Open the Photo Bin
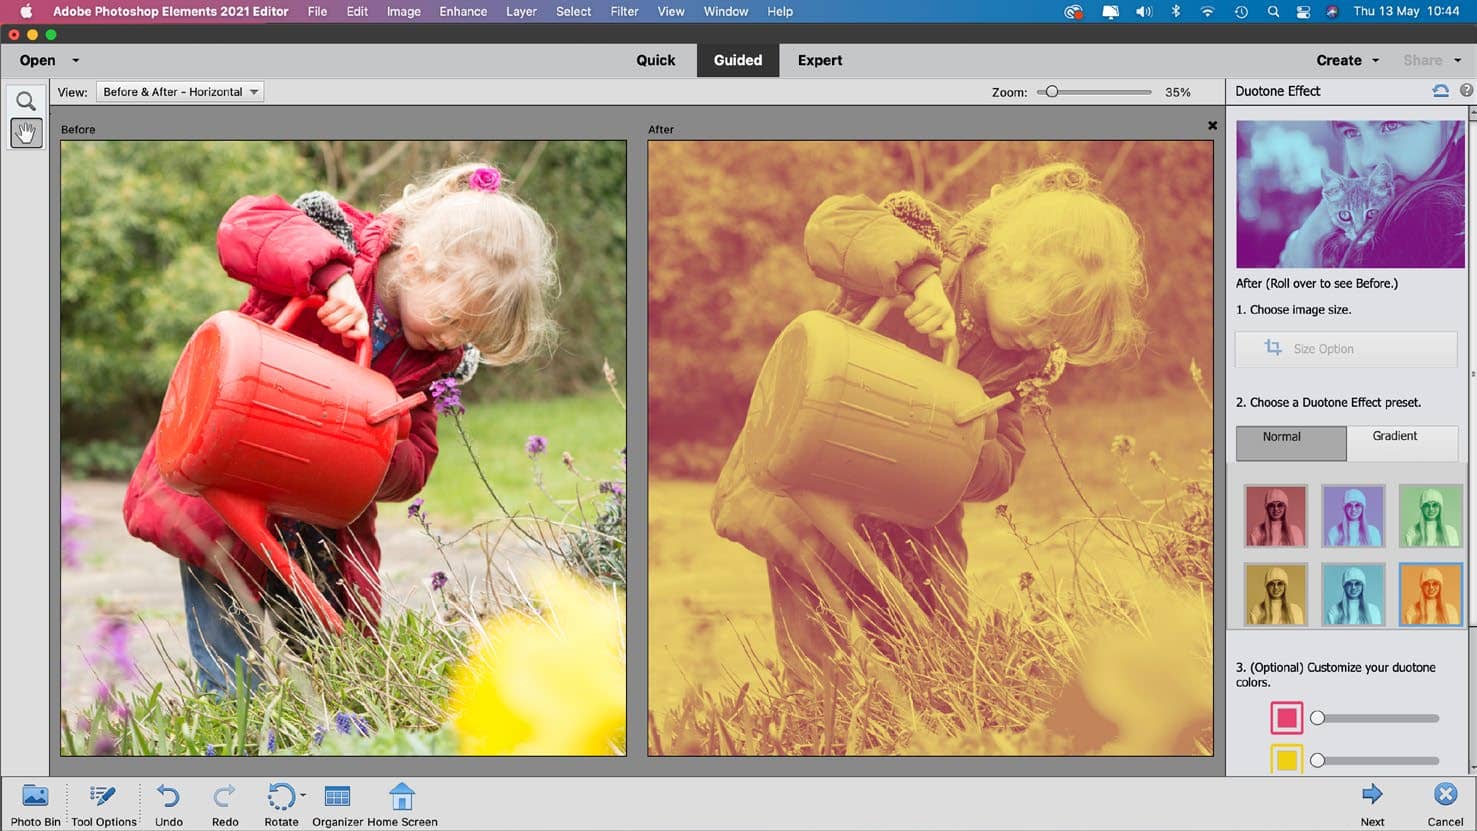 [x=35, y=805]
